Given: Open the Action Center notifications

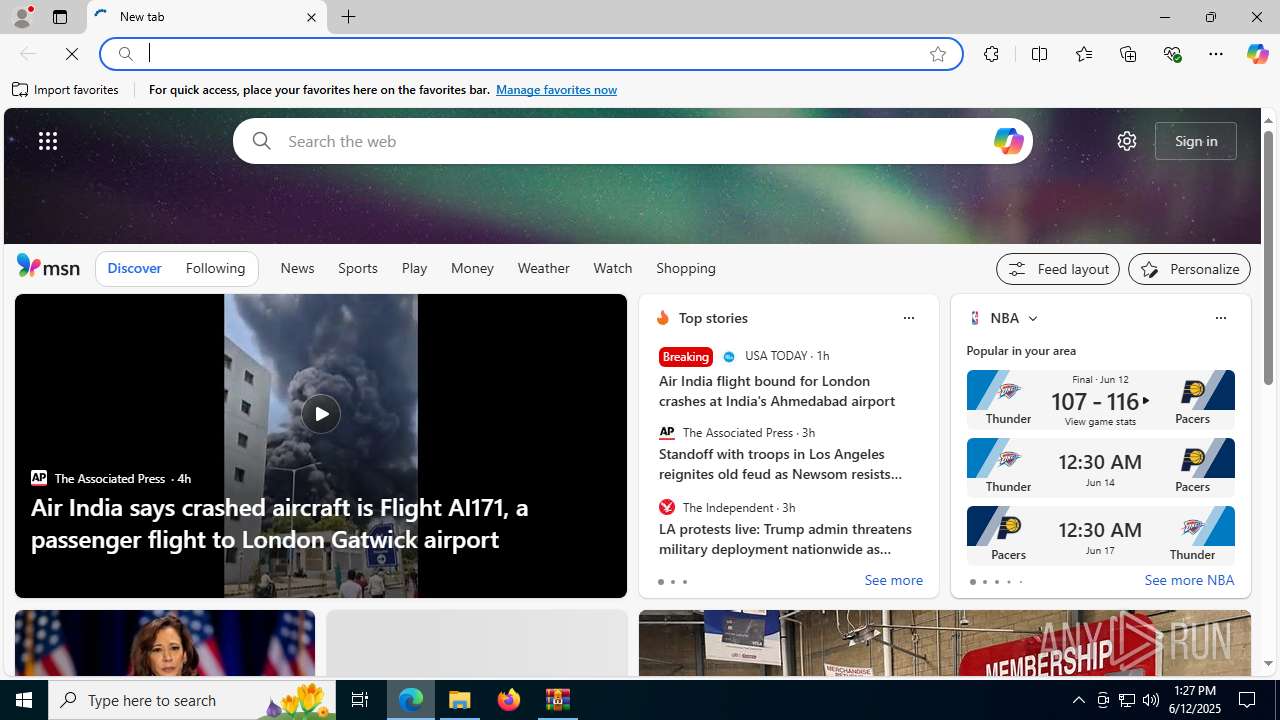Looking at the screenshot, I should (1248, 700).
